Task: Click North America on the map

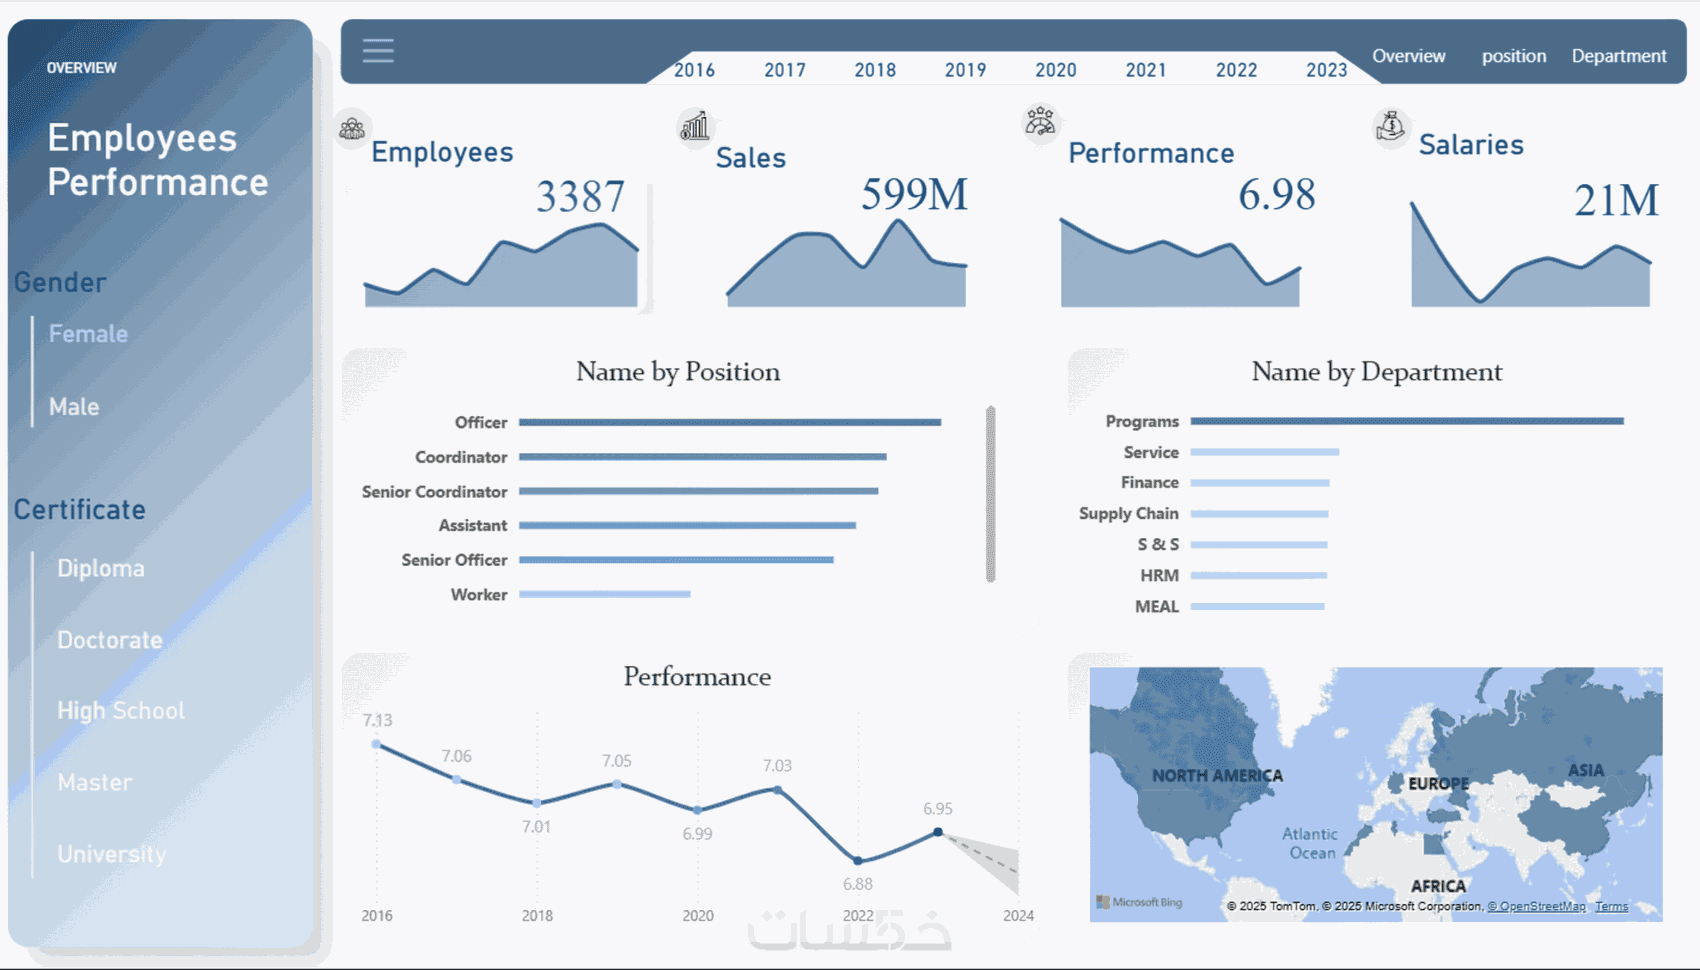Action: (1217, 775)
